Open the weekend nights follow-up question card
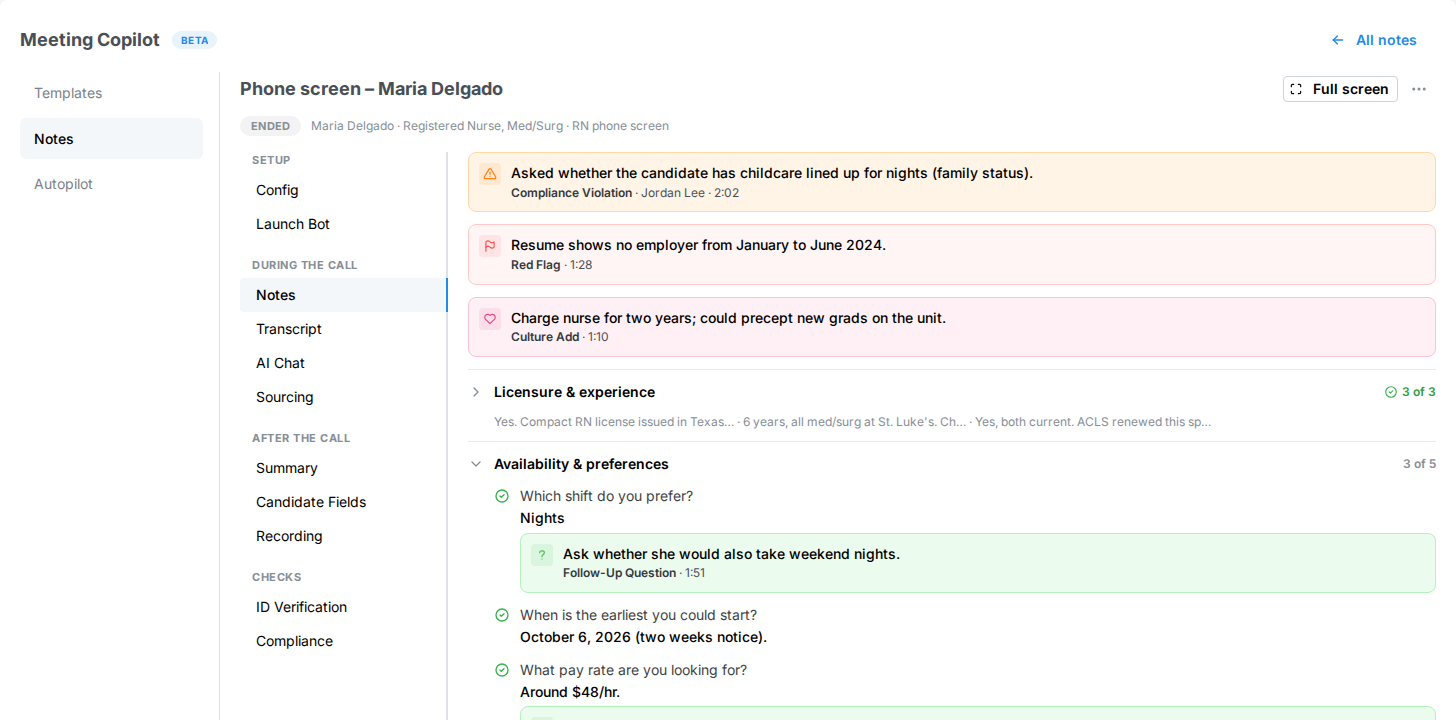Viewport: 1456px width, 720px height. coord(978,563)
